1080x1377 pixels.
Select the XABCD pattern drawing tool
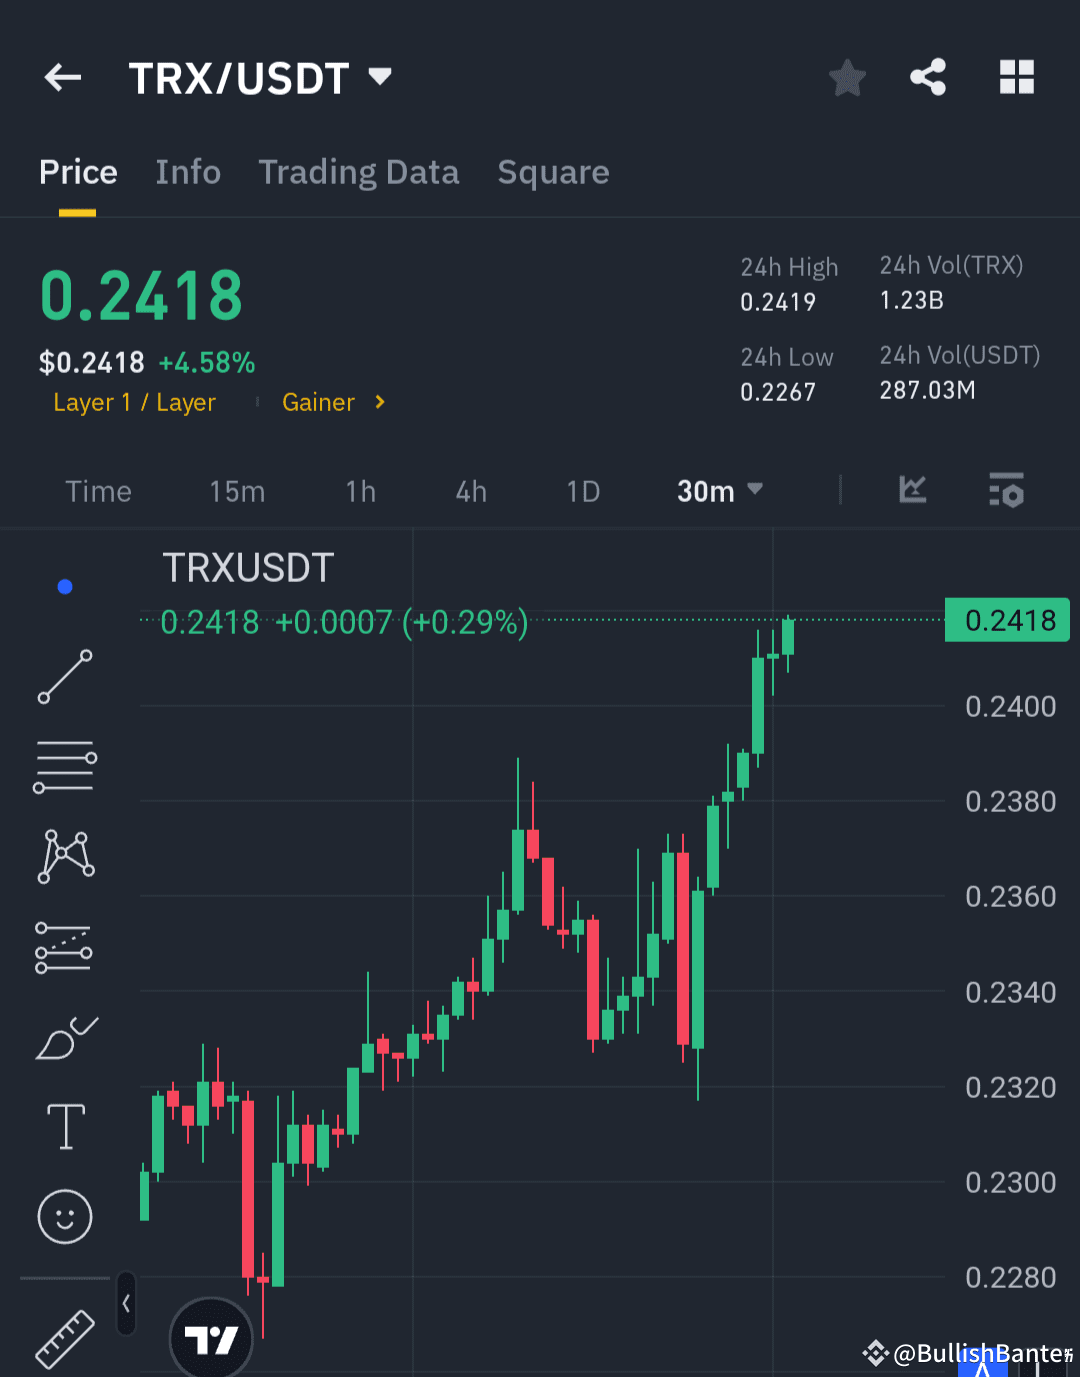pos(64,855)
